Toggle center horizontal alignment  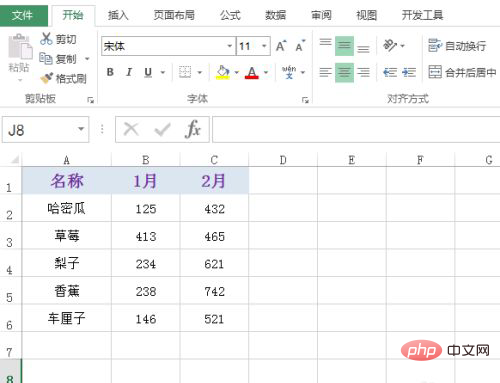[x=344, y=72]
